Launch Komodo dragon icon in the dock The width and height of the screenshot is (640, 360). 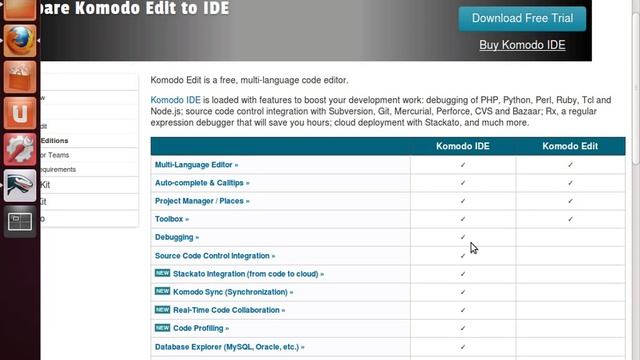pos(20,186)
